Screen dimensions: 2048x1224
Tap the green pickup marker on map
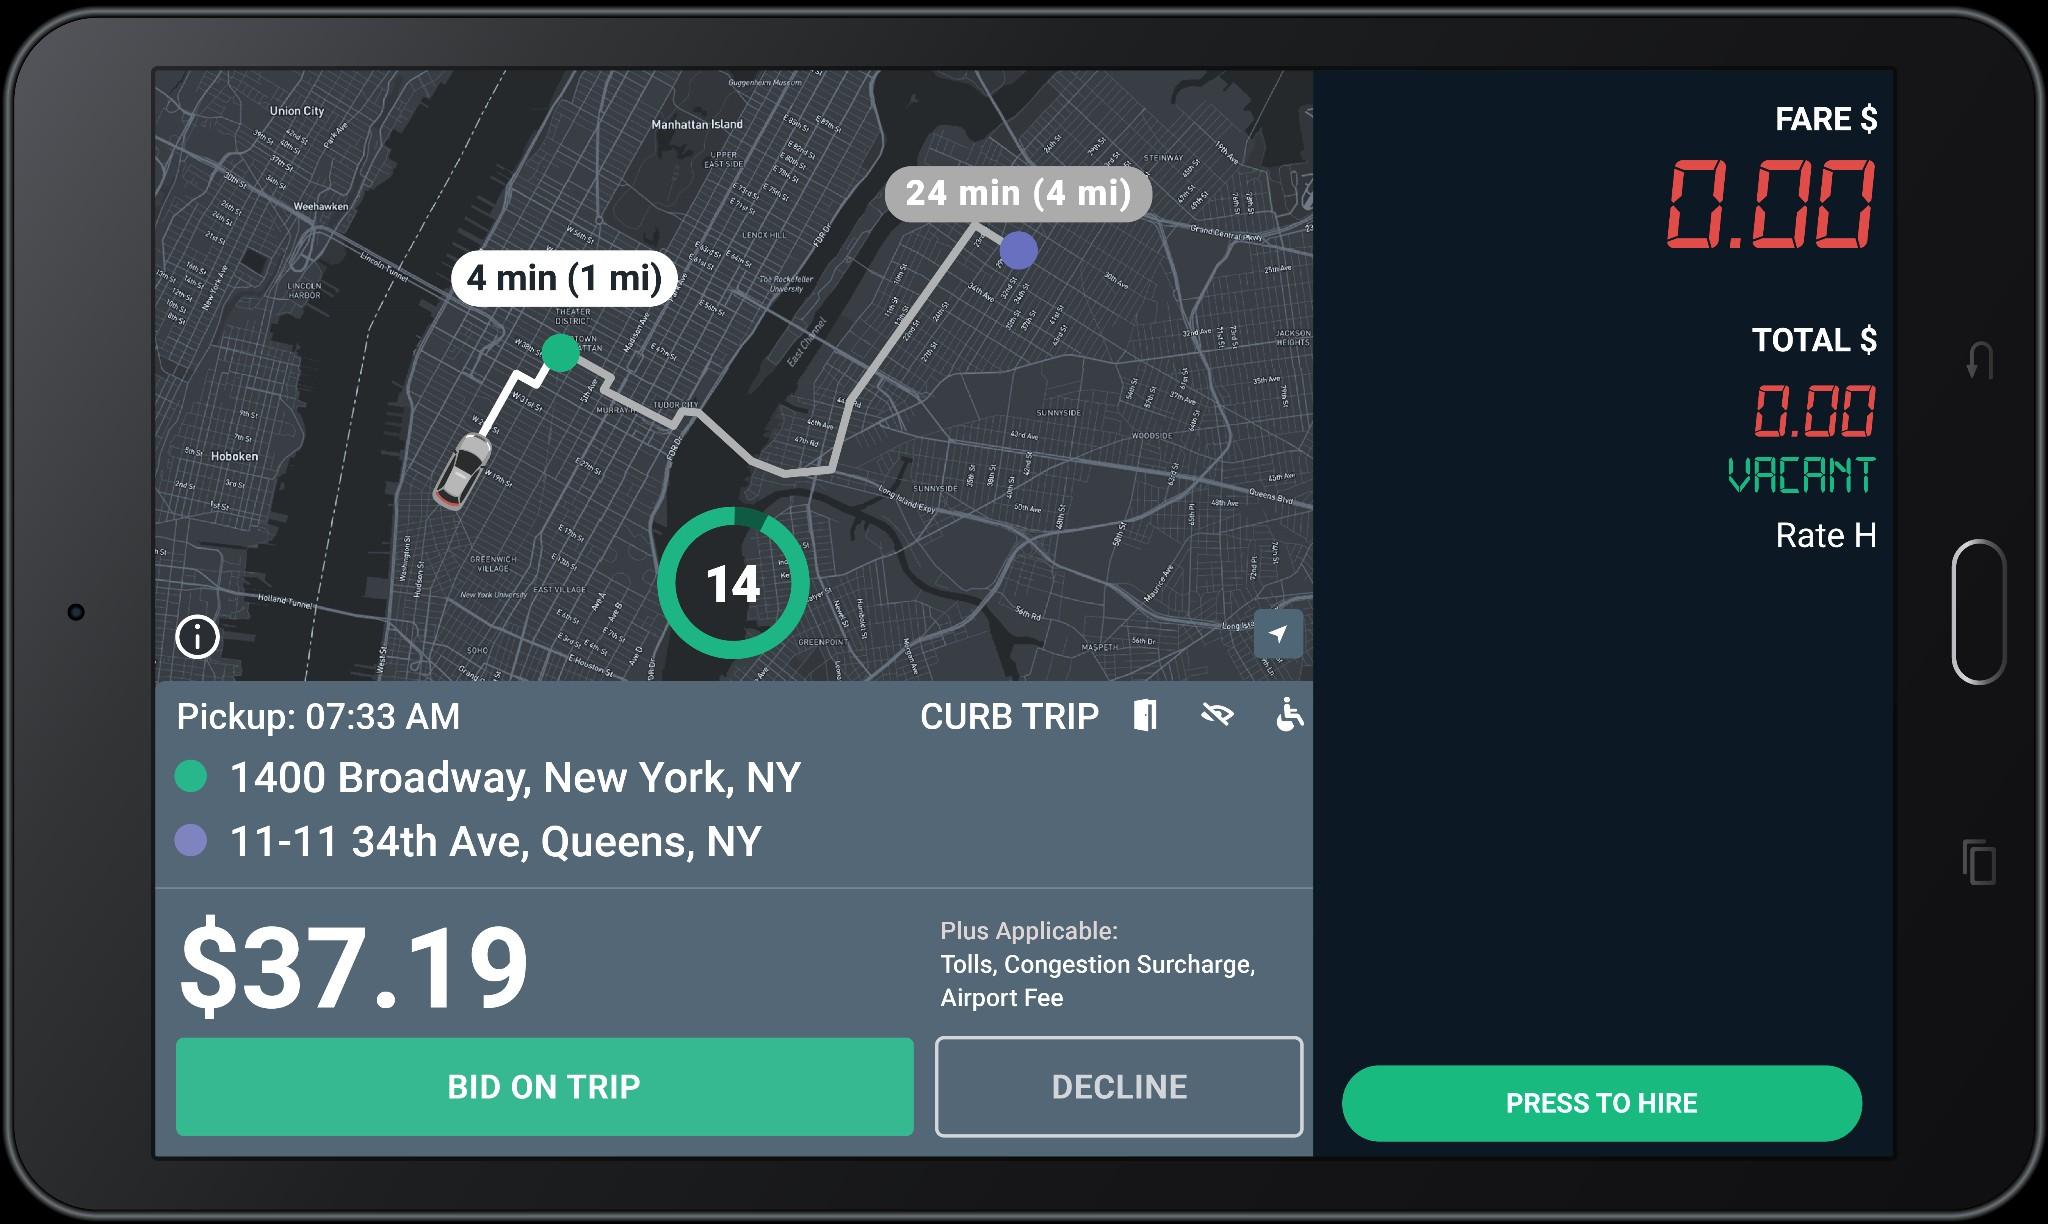560,352
